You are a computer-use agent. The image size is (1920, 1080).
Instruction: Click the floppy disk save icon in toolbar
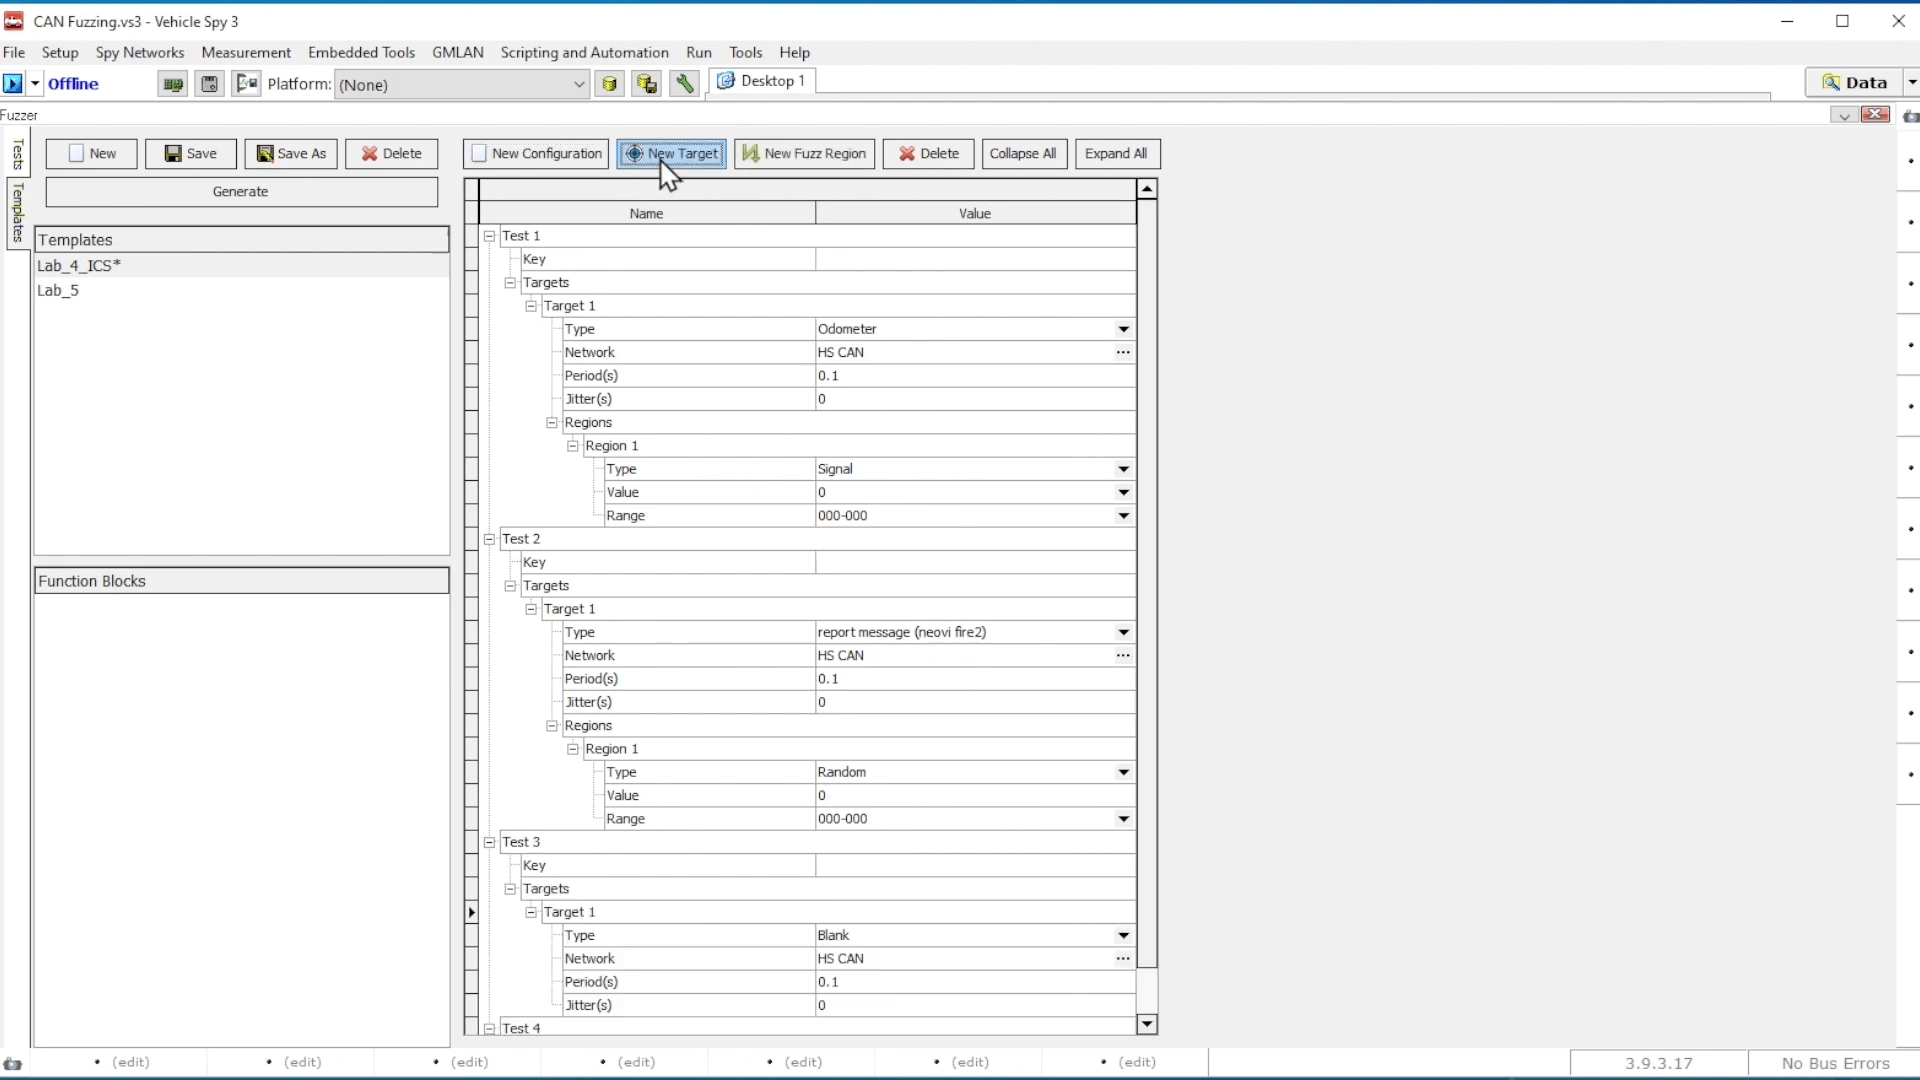click(209, 84)
